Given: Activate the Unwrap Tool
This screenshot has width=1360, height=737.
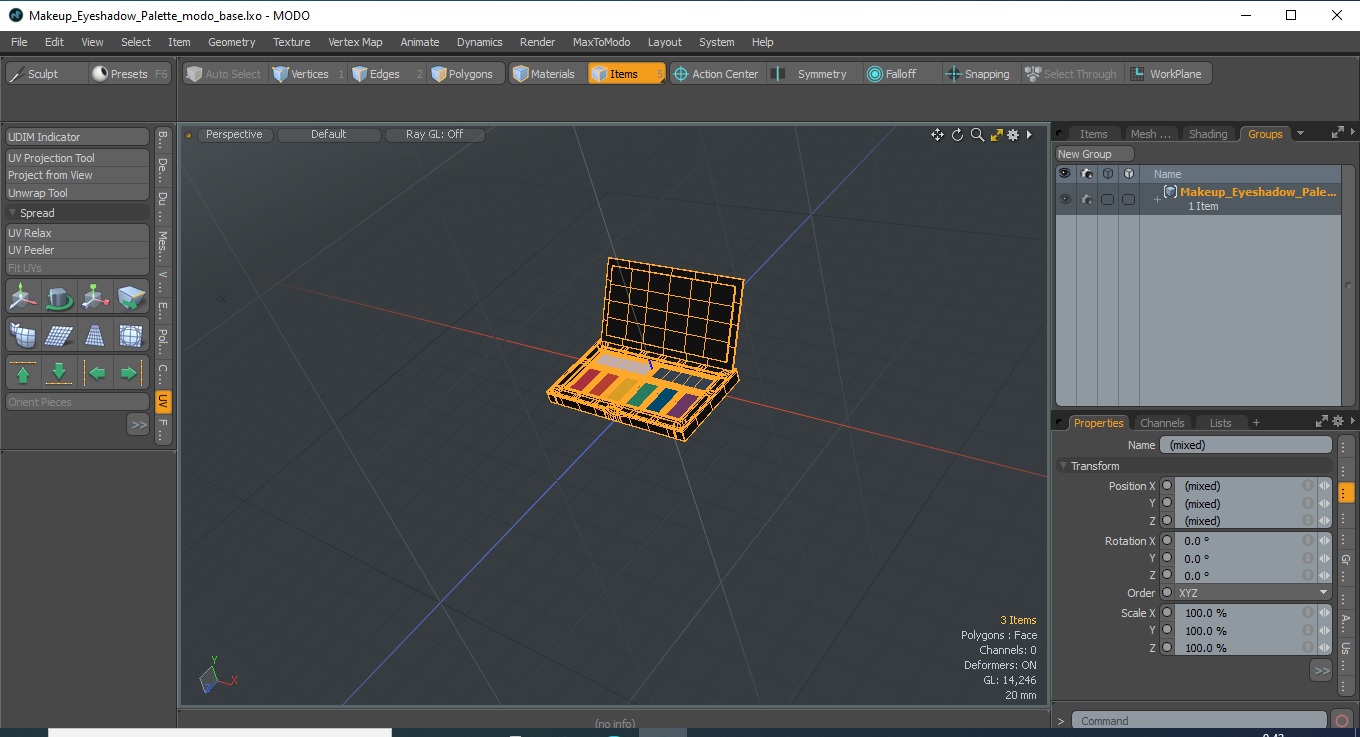Looking at the screenshot, I should (x=78, y=193).
